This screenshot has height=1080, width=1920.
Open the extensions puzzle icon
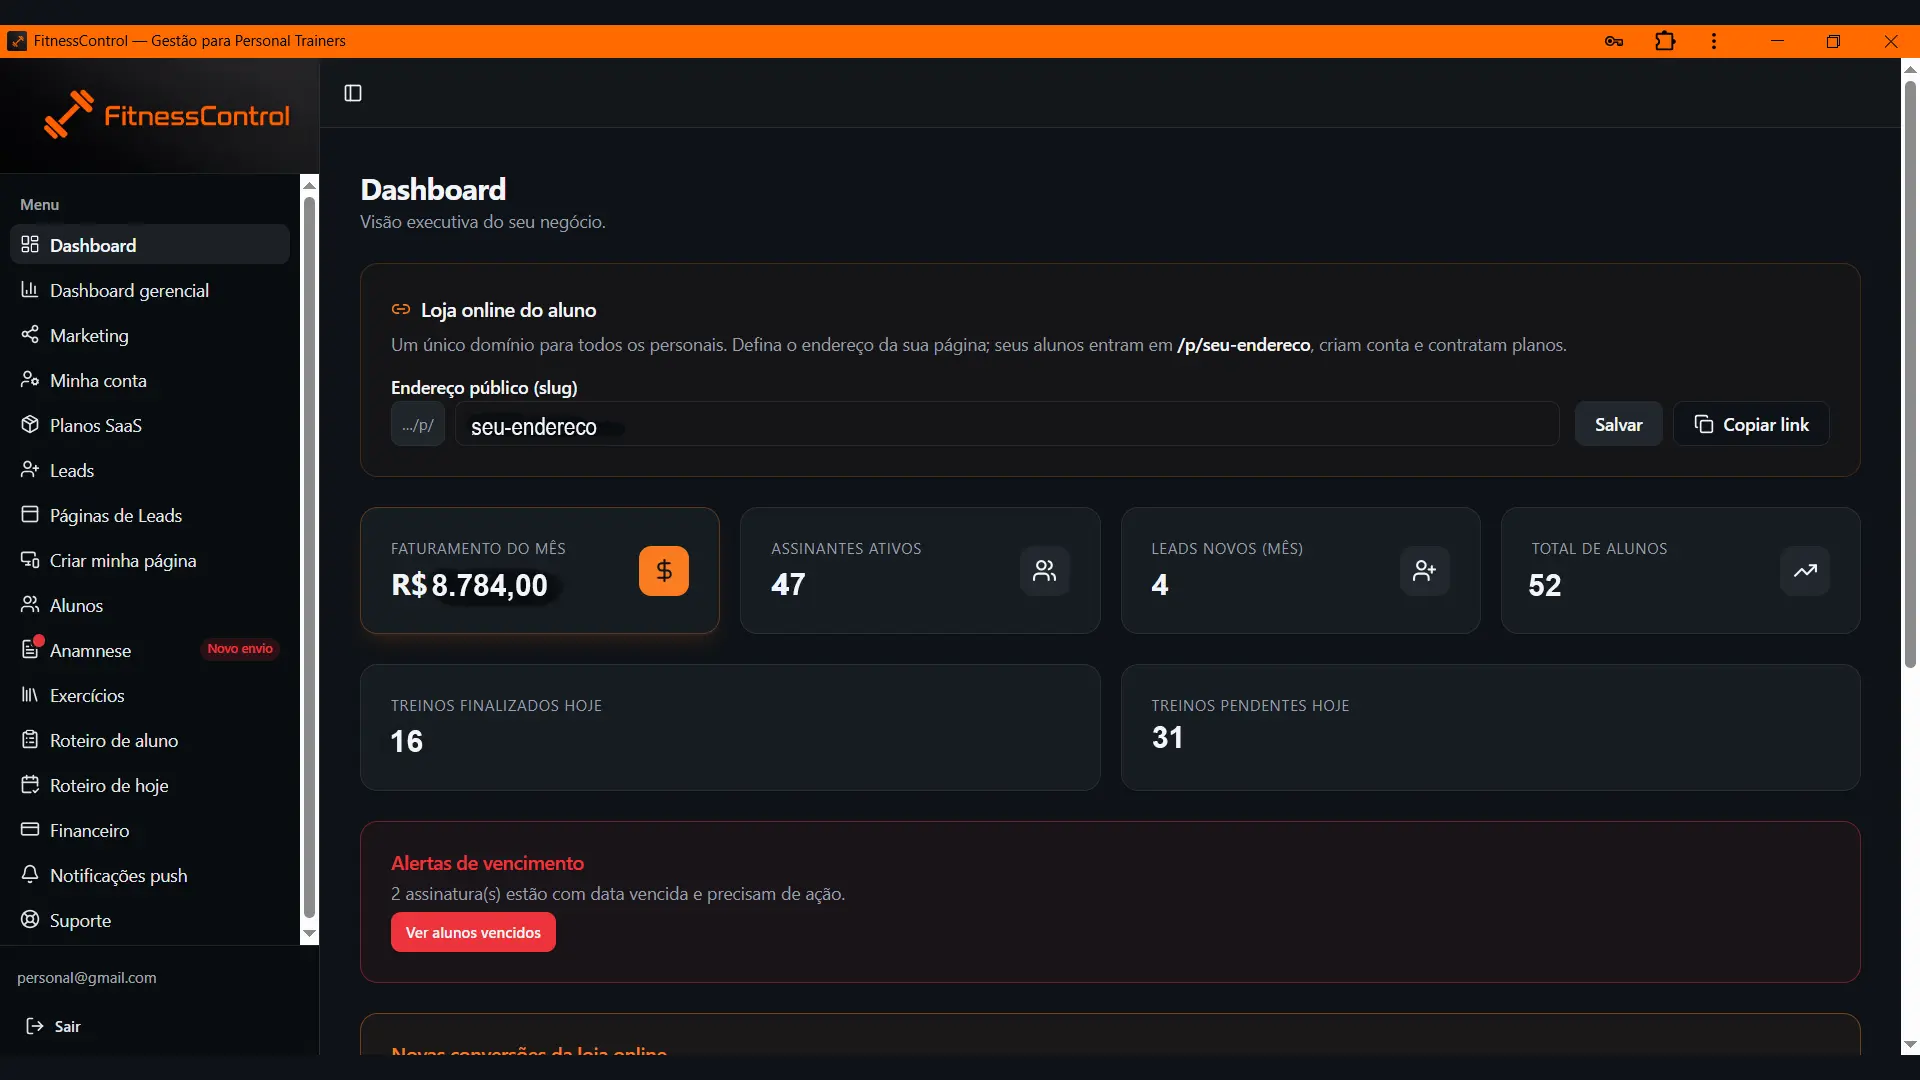[x=1665, y=41]
